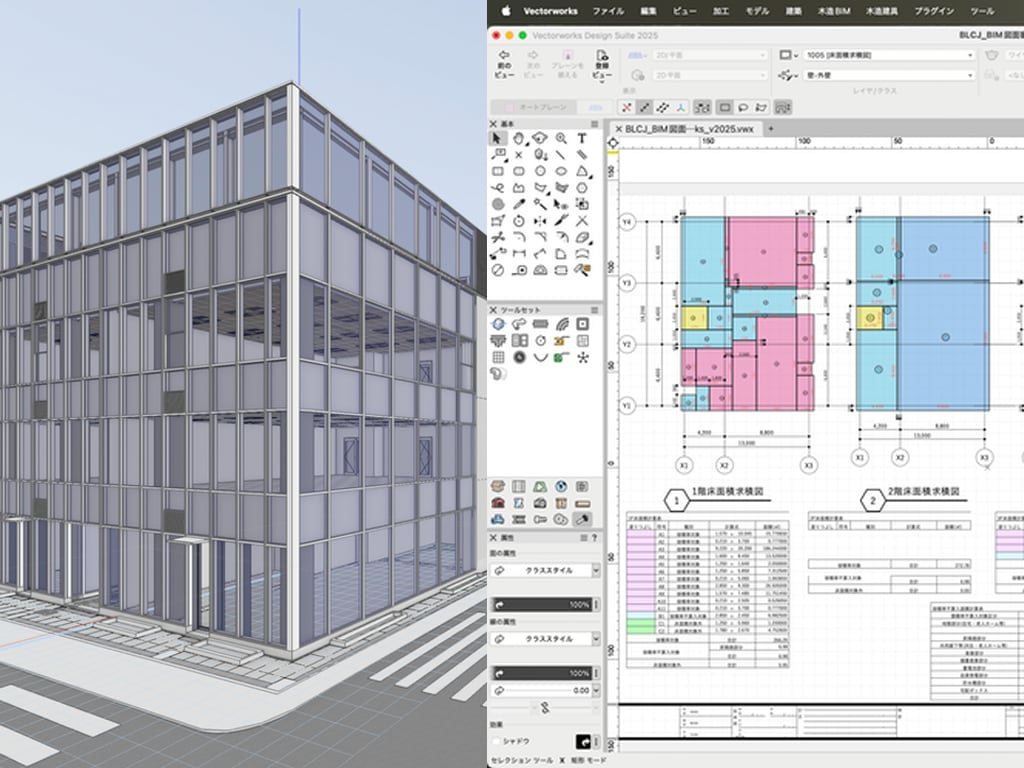Select the Freehand squiggle tool

pos(498,188)
